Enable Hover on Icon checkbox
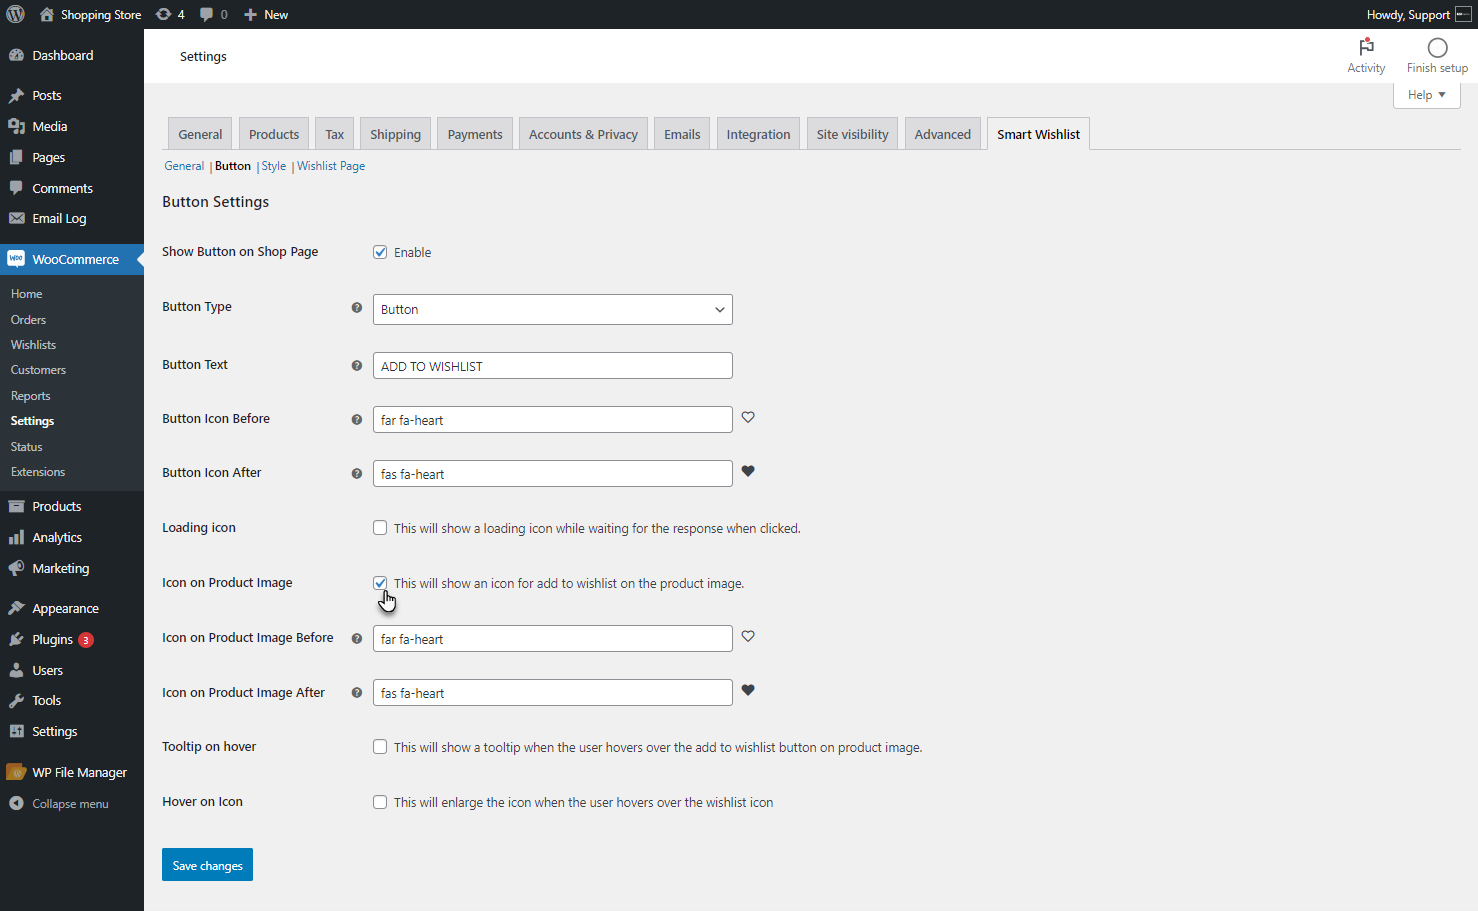Image resolution: width=1478 pixels, height=911 pixels. (380, 802)
